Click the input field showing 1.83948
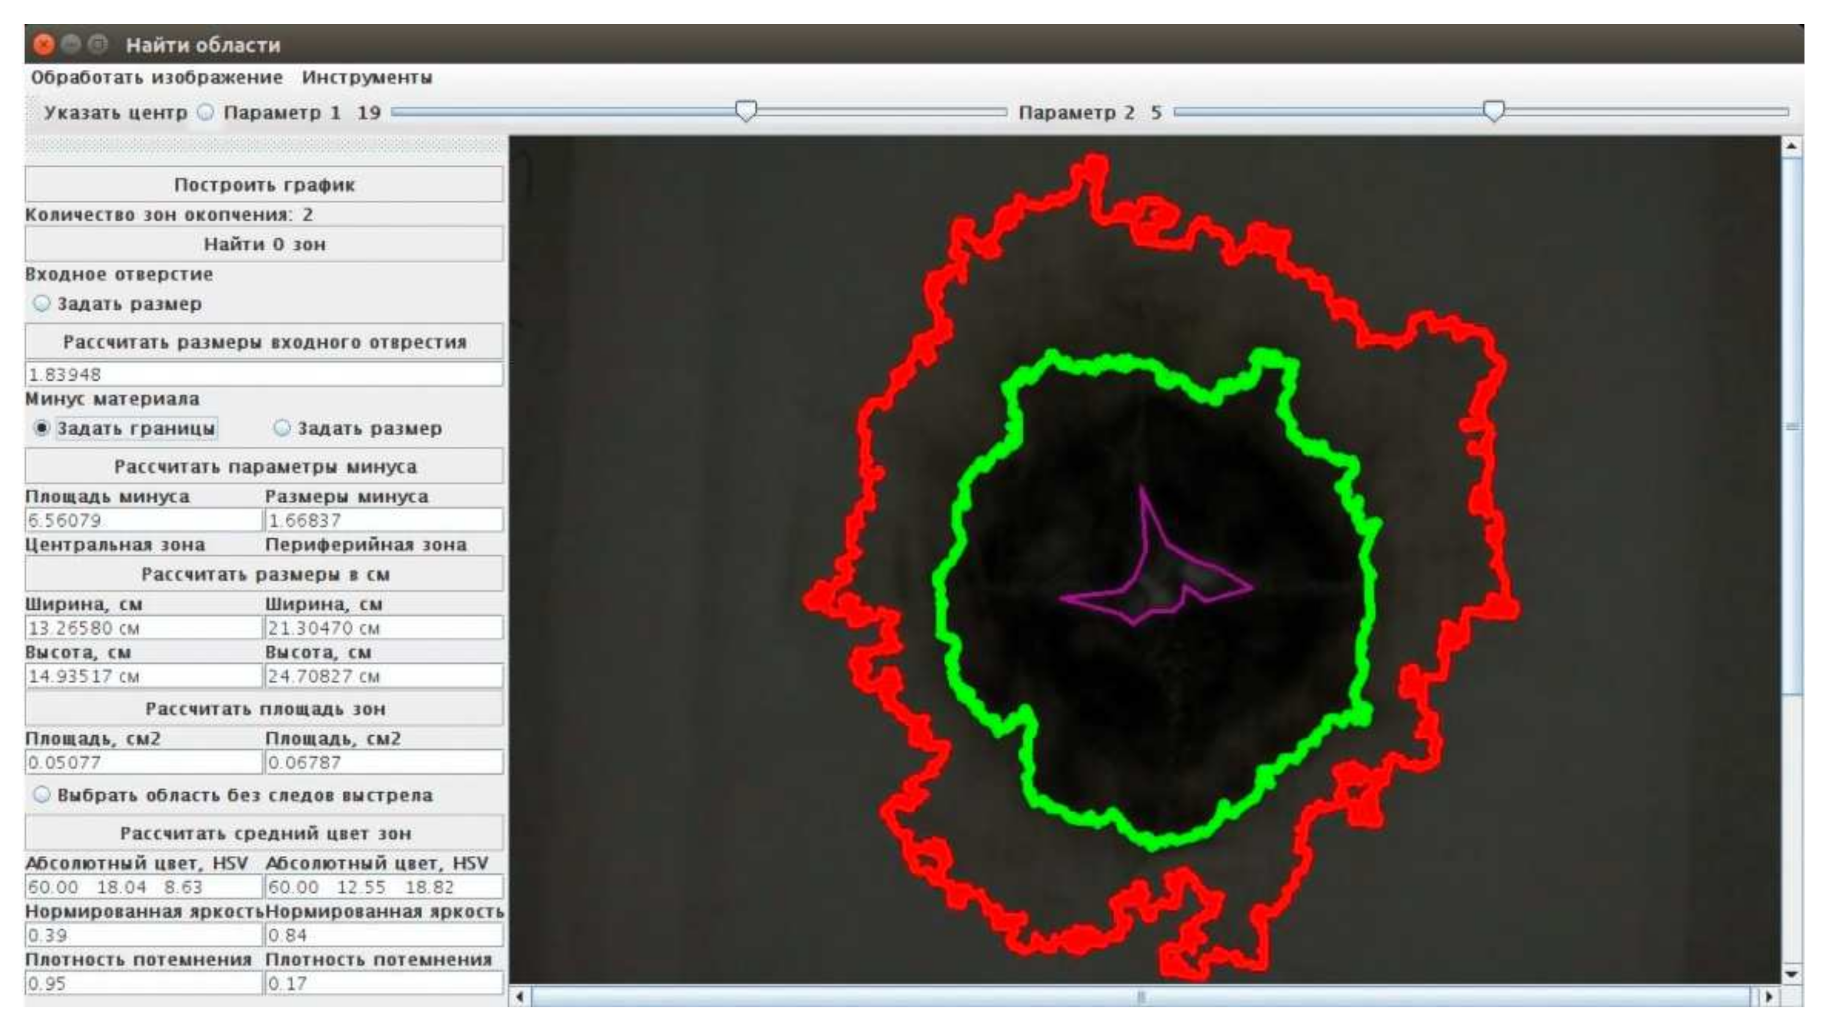This screenshot has height=1030, width=1822. point(264,374)
